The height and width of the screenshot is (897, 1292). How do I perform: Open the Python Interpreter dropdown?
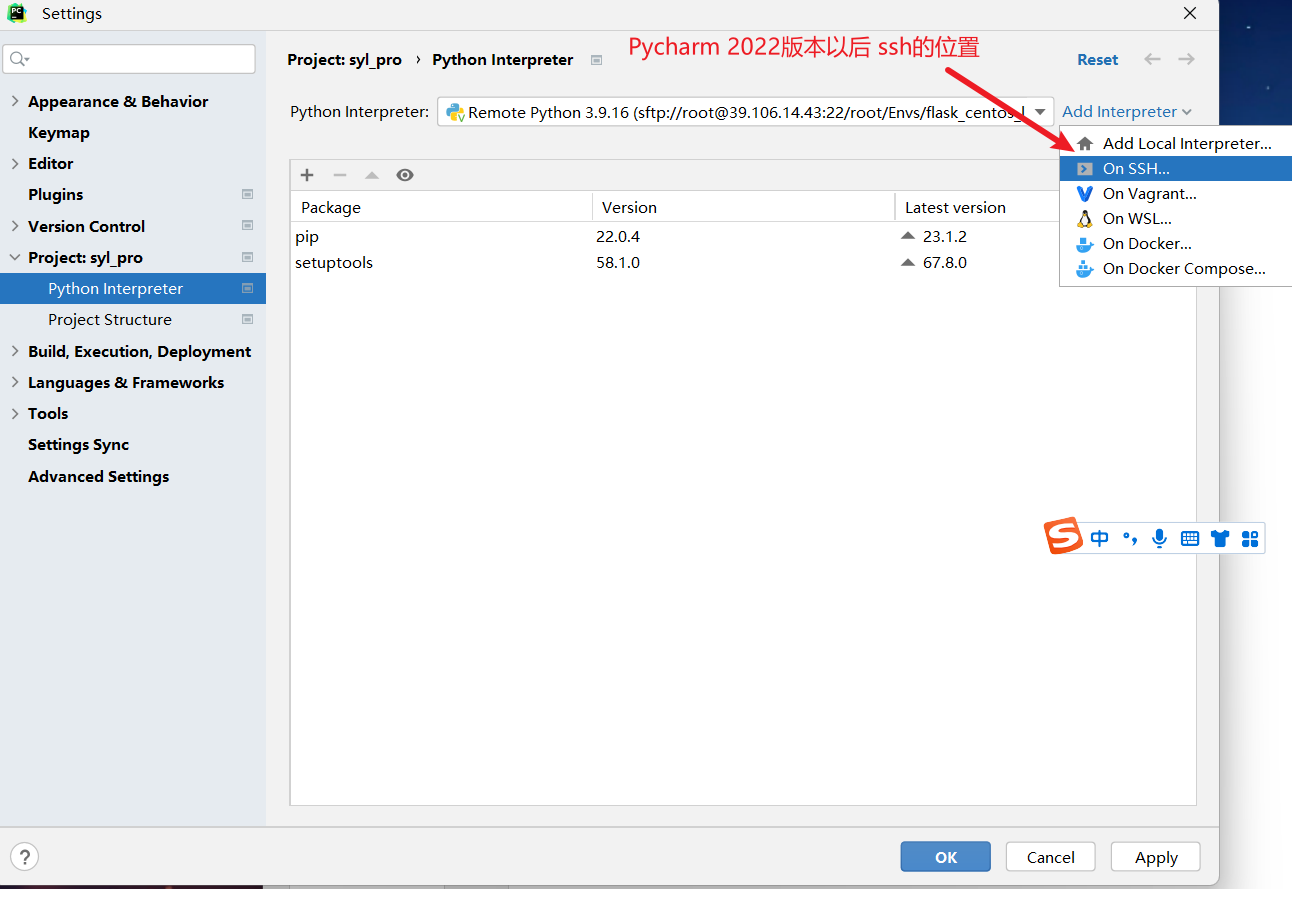pos(1038,111)
